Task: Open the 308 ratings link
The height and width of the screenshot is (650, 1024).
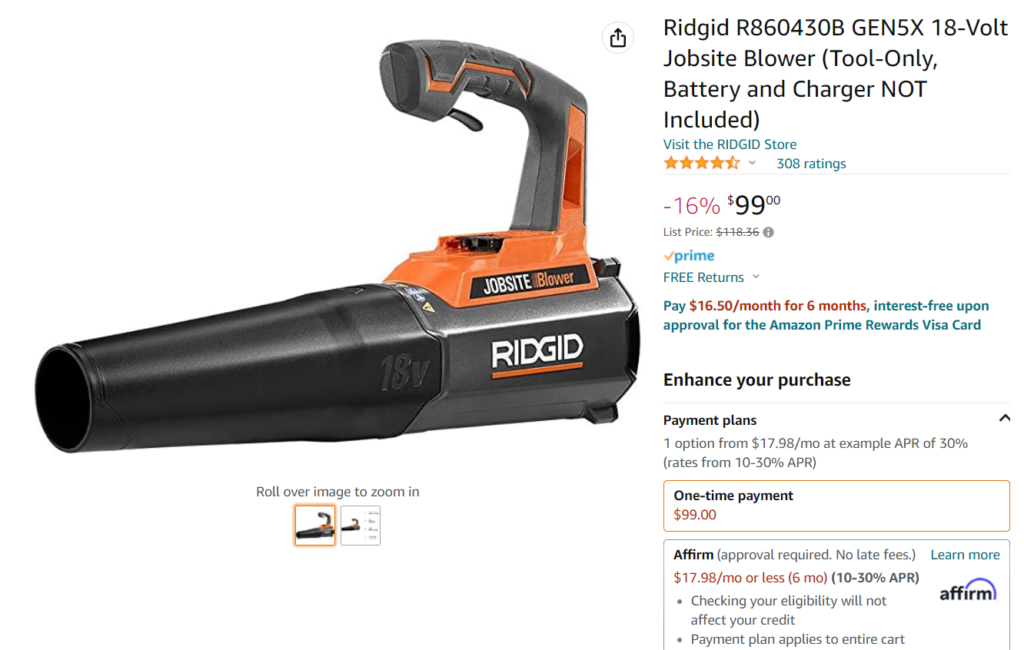Action: (811, 163)
